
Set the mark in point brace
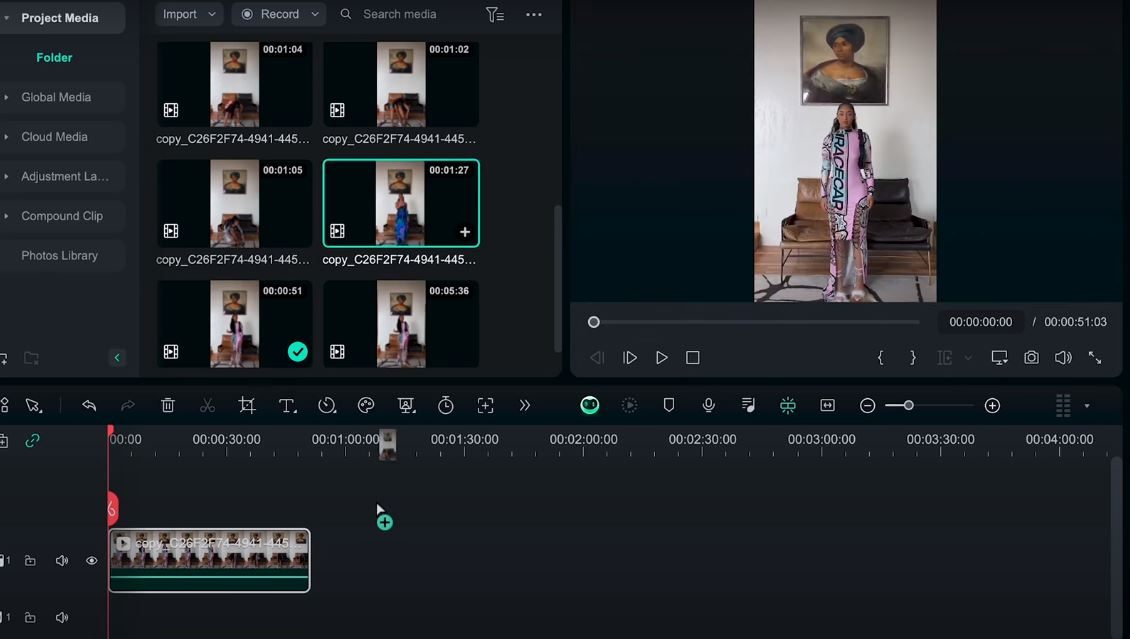coord(880,357)
